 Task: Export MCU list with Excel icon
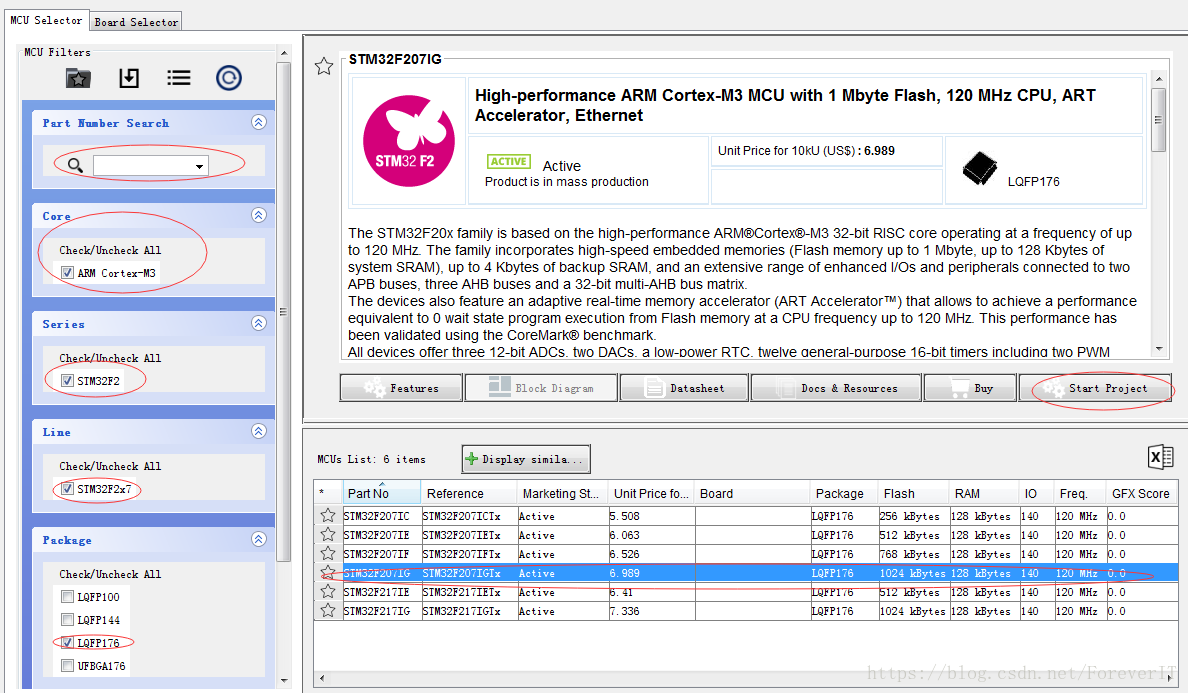[1161, 457]
